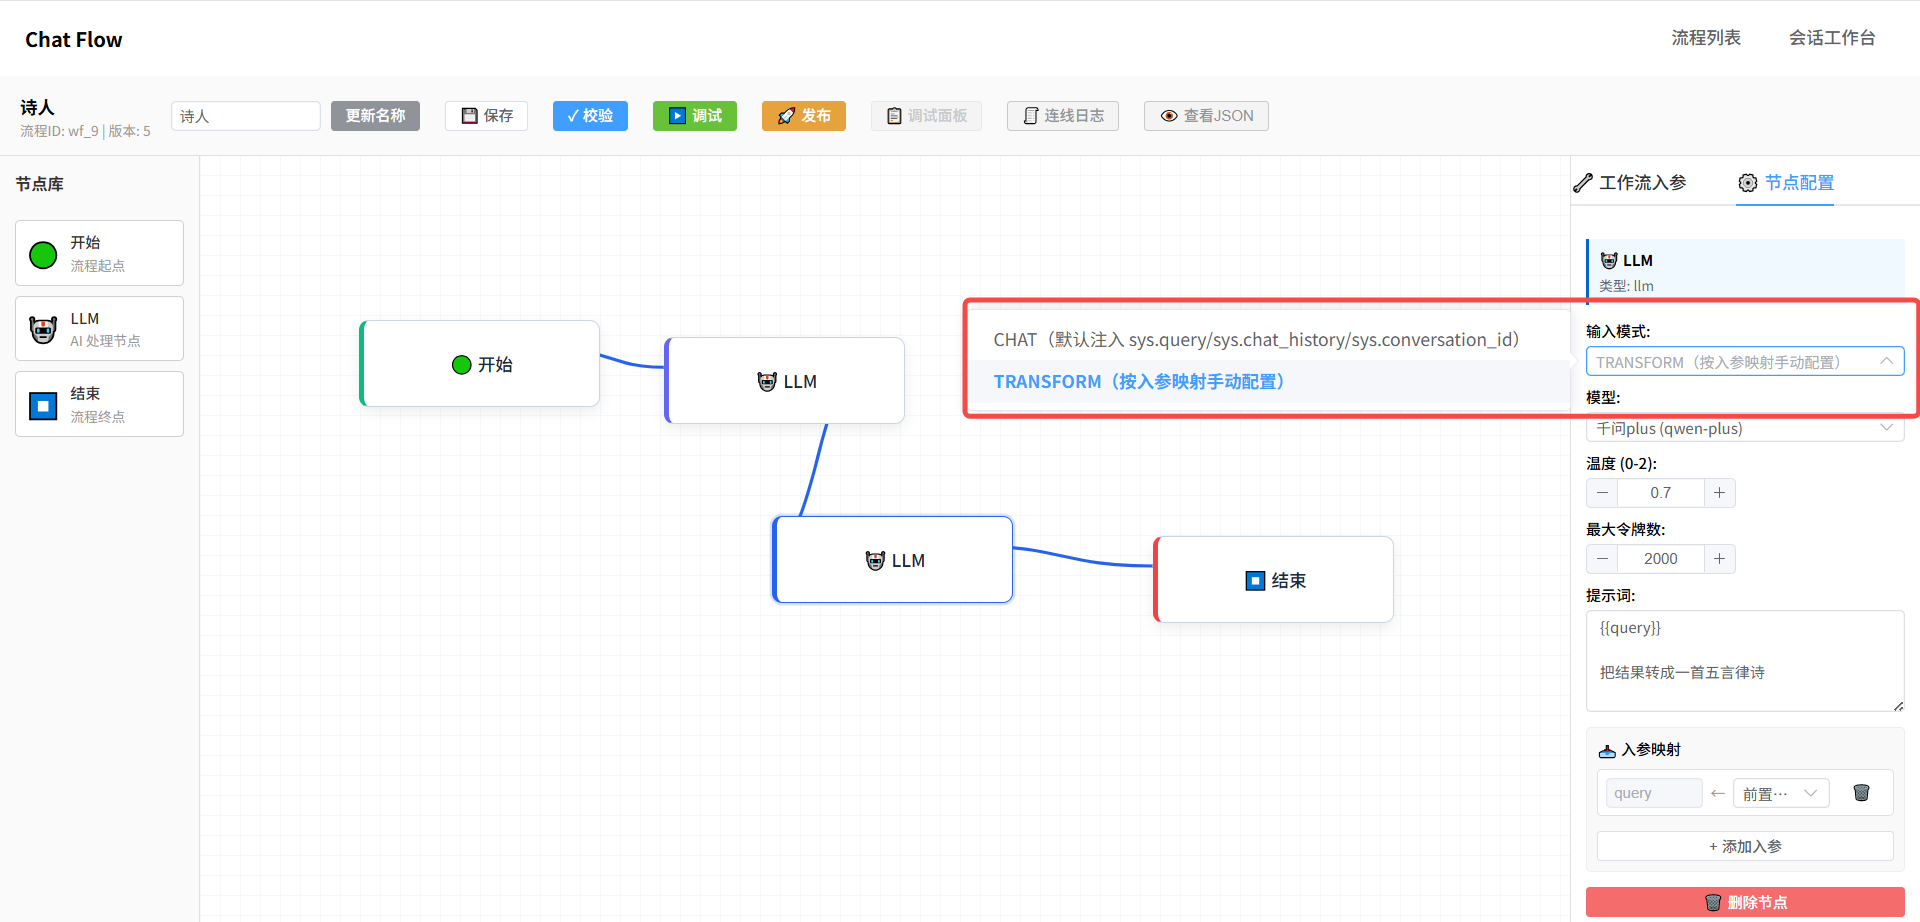Click the 连线日志 button
The image size is (1920, 922).
click(1063, 116)
